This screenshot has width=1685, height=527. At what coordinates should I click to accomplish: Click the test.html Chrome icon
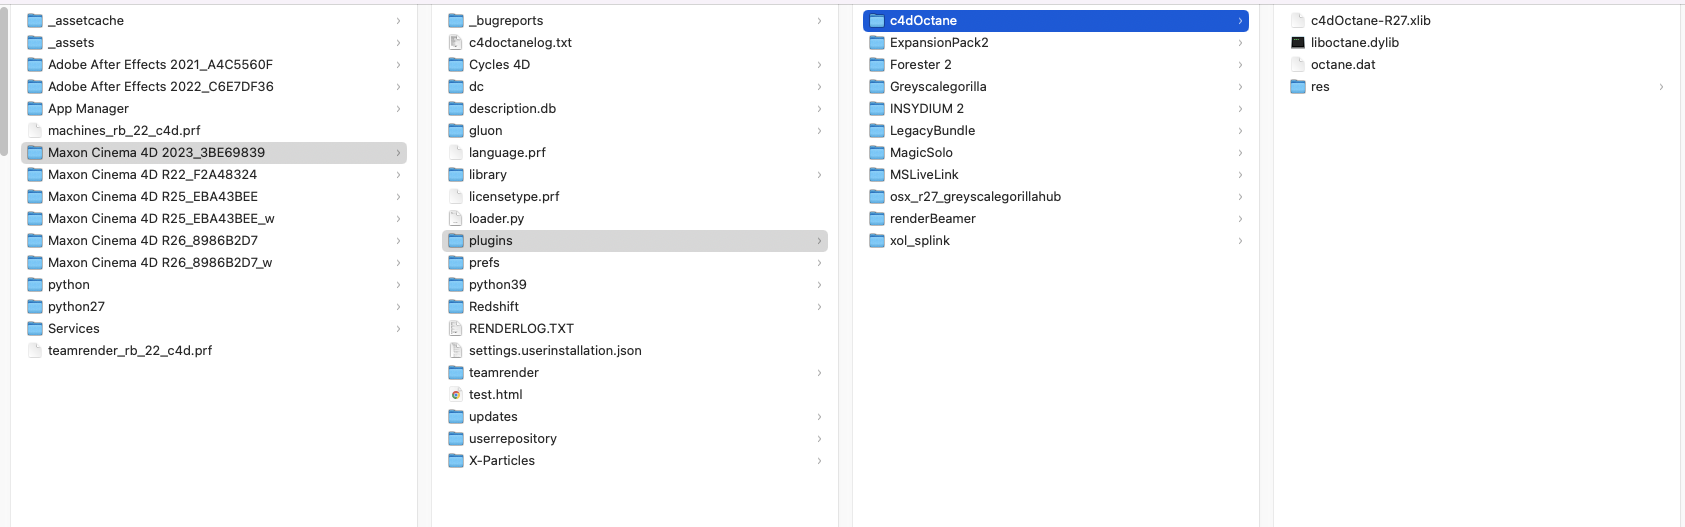coord(456,394)
